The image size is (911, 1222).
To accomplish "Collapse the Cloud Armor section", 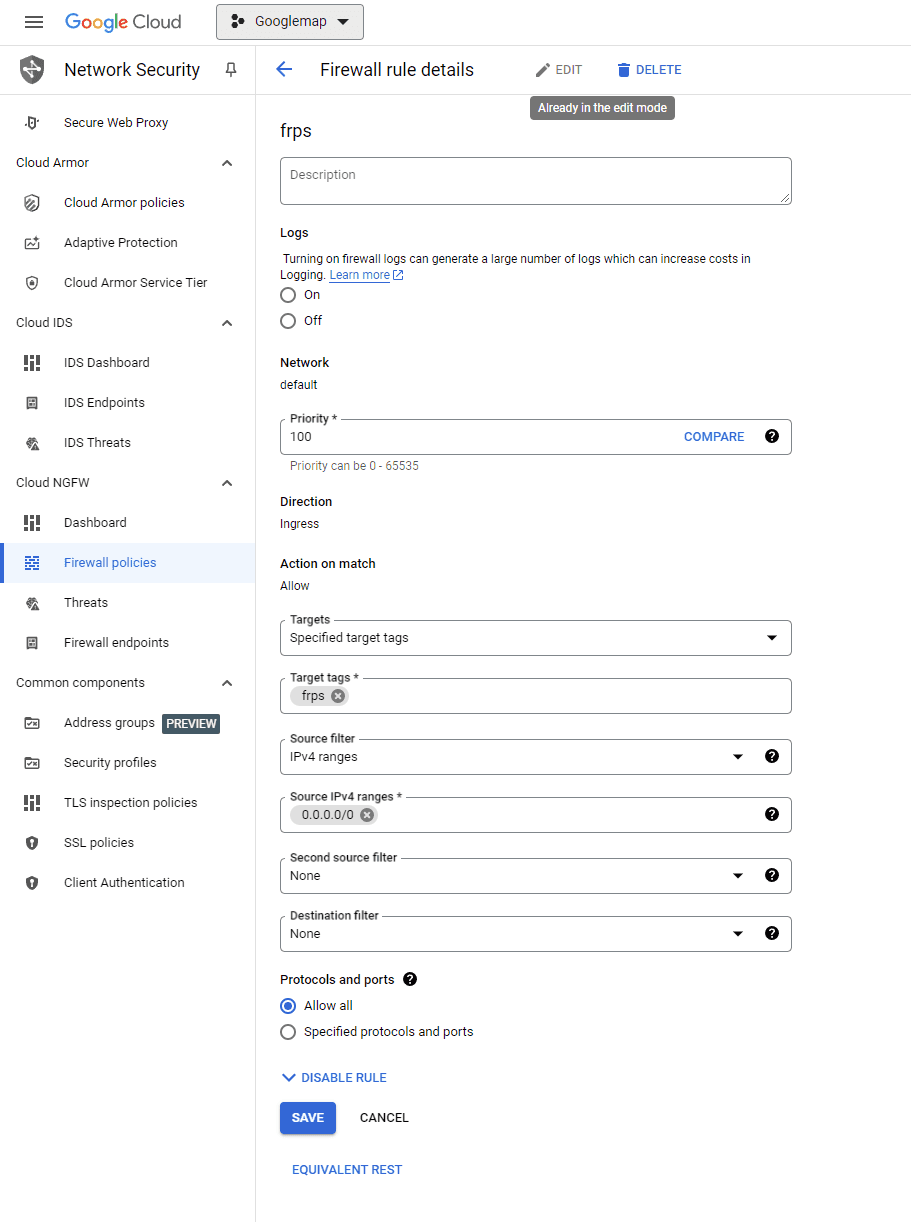I will [x=227, y=162].
